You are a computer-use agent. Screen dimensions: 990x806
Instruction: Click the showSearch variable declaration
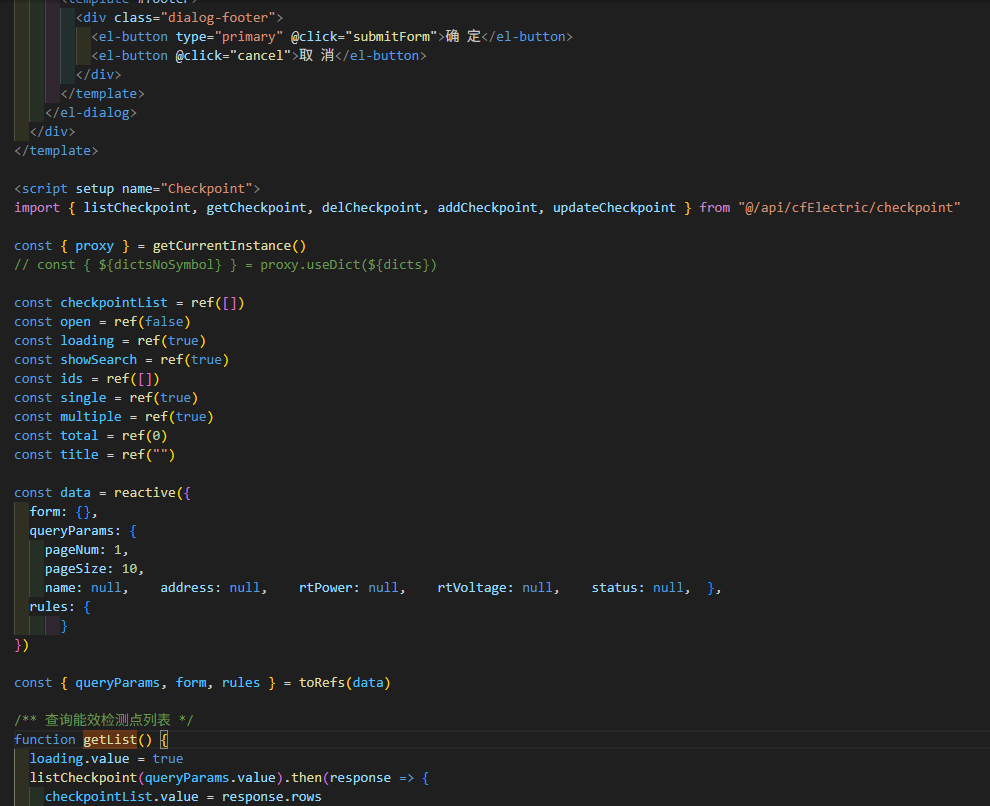98,360
